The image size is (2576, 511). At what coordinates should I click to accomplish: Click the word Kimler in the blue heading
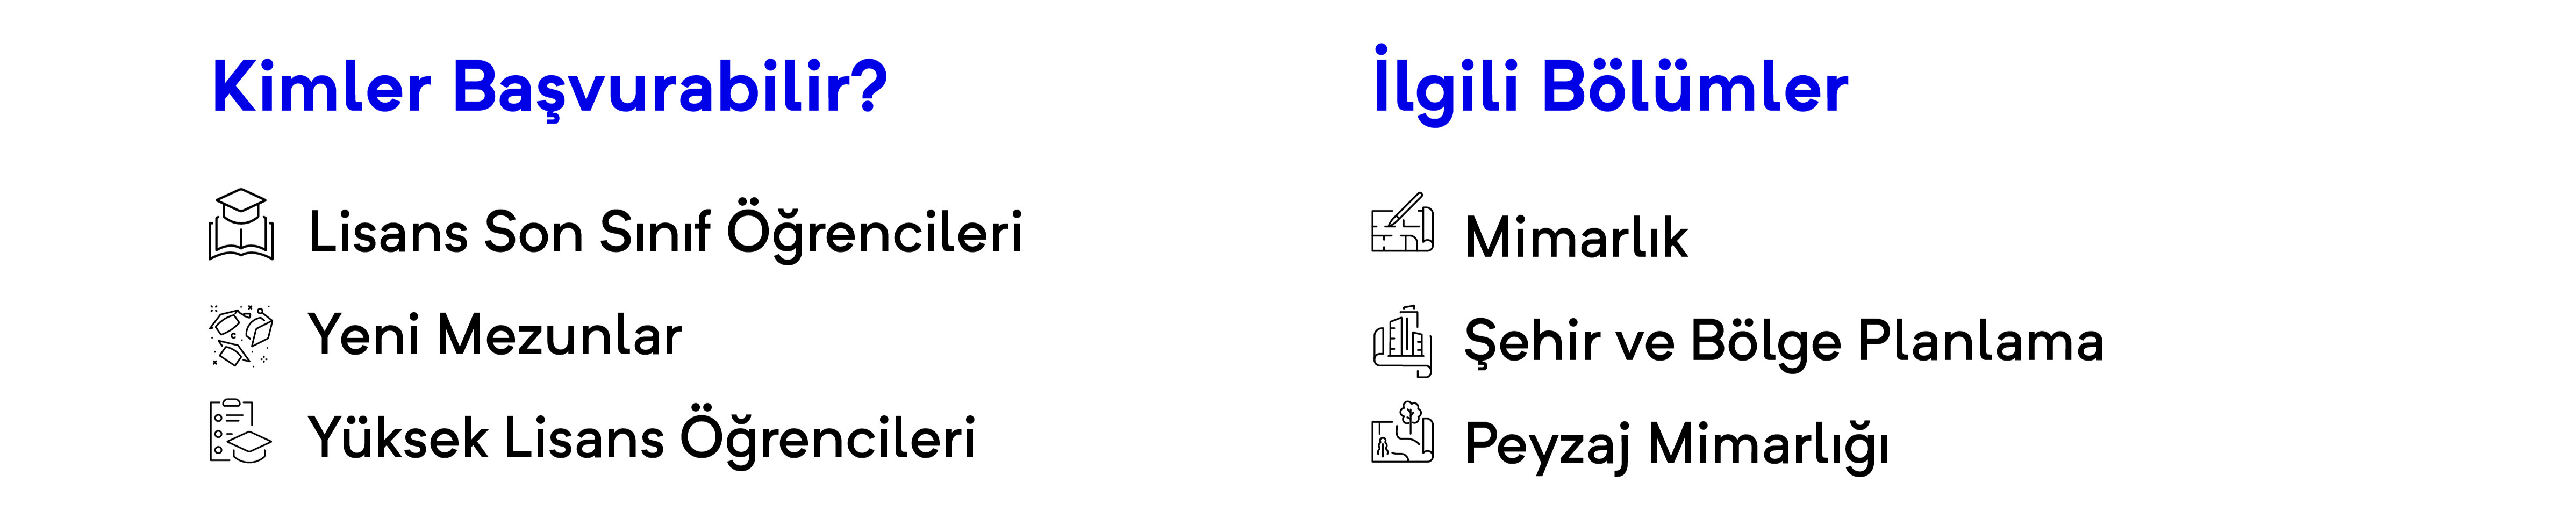coord(321,87)
